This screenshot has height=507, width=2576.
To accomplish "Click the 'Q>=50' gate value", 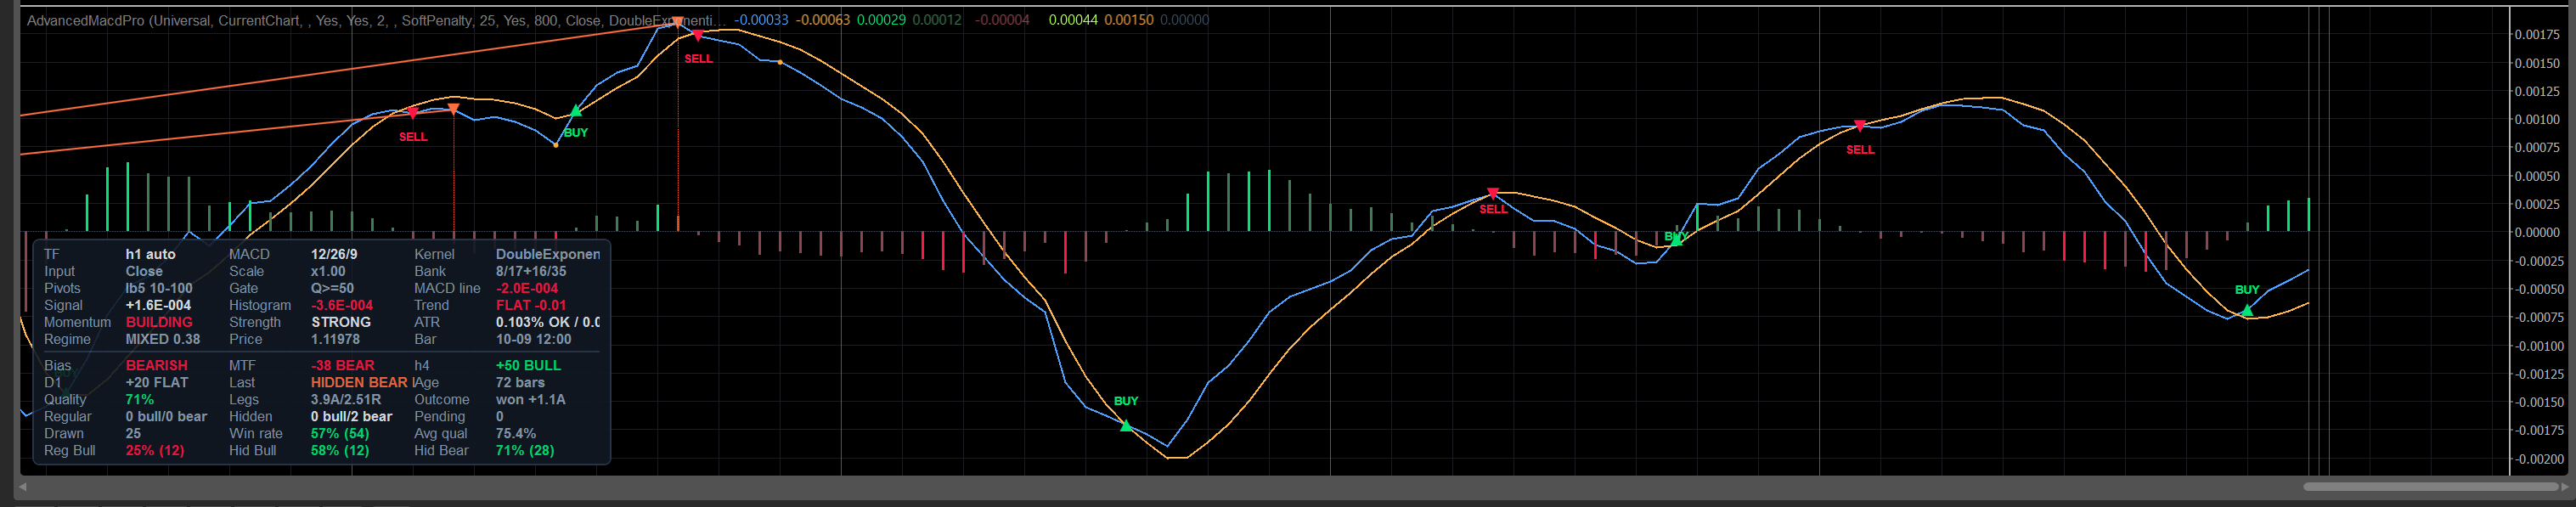I will pos(332,288).
